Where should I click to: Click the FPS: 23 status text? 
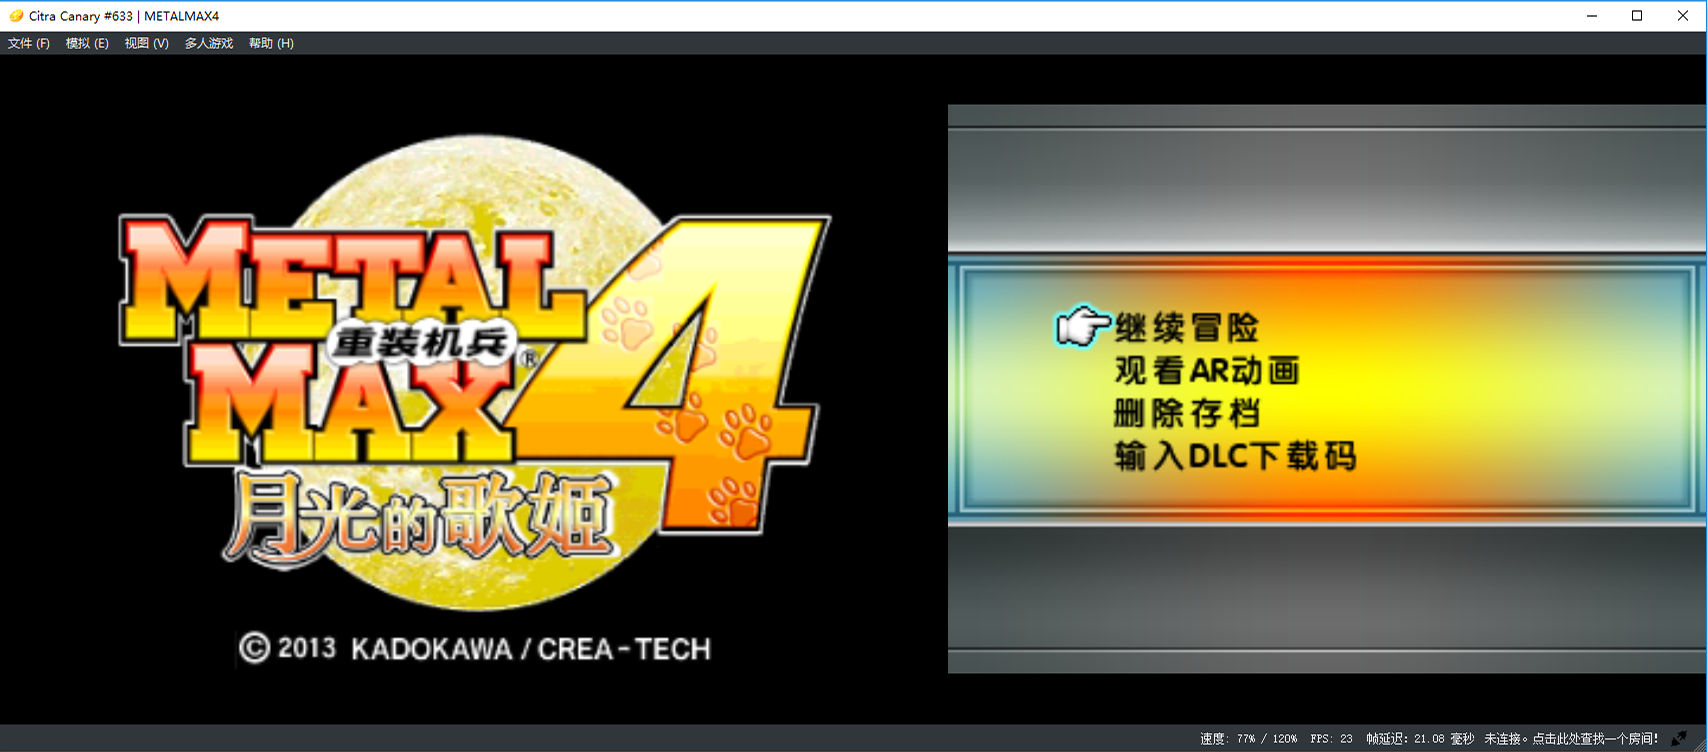tap(1331, 739)
